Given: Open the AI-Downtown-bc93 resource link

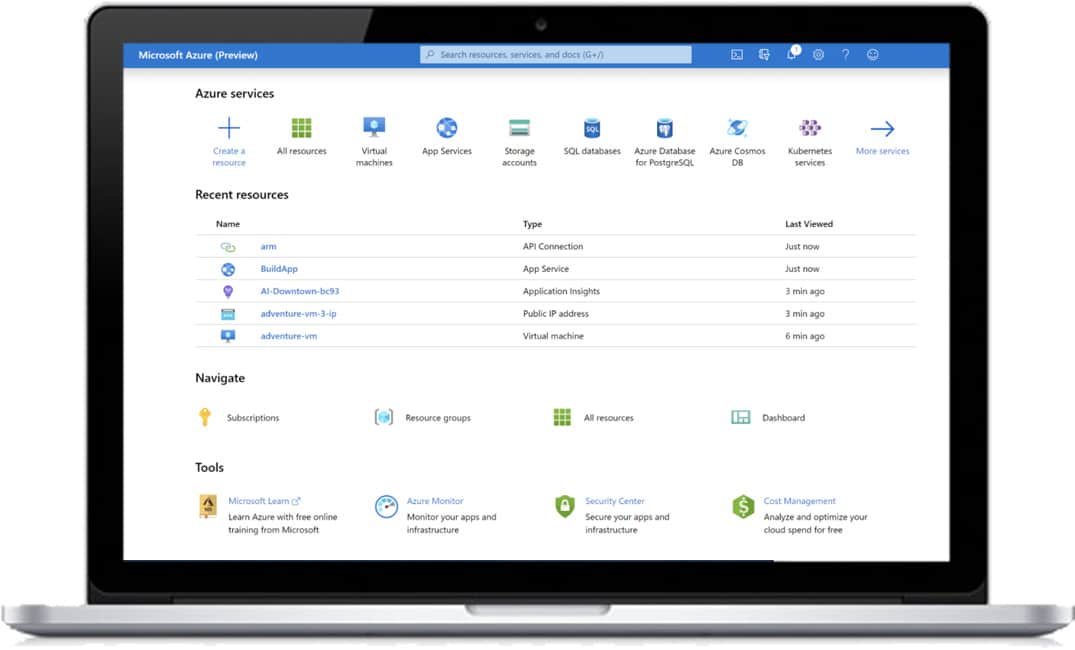Looking at the screenshot, I should pos(300,291).
